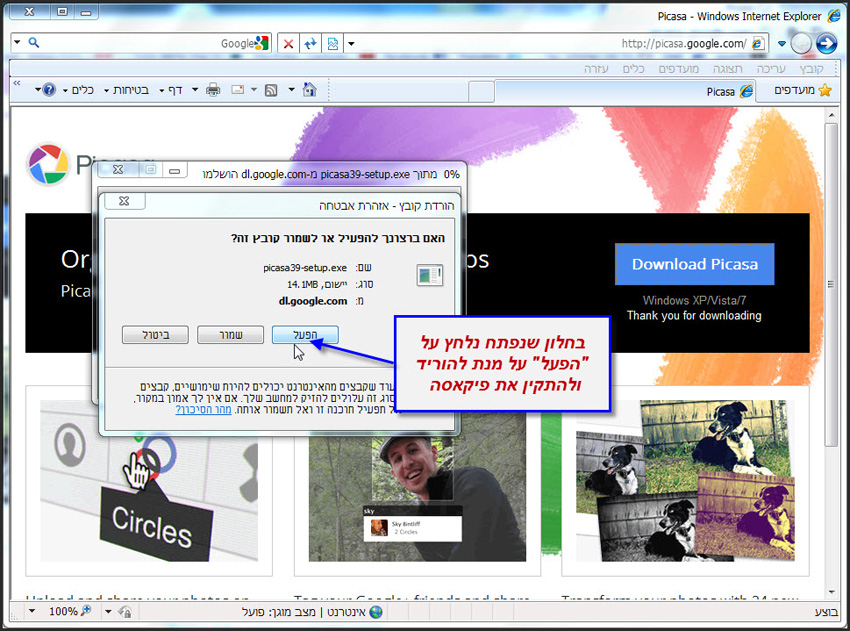Select the Picasa browser tab
The image size is (850, 631).
(x=623, y=91)
